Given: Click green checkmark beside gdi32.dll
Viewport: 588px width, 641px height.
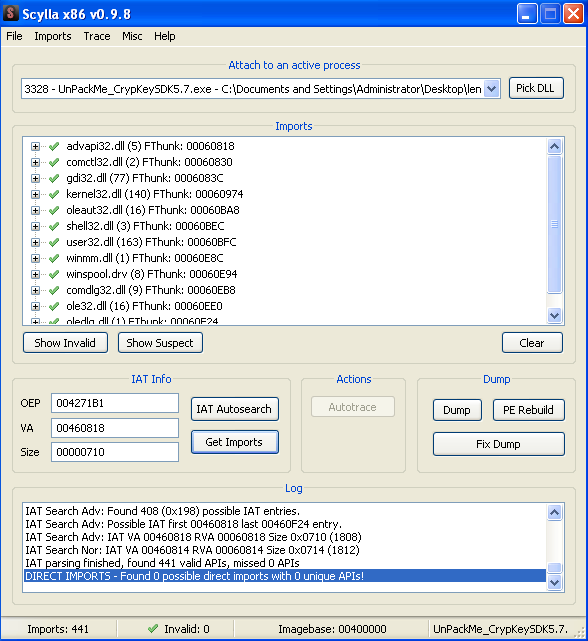Looking at the screenshot, I should click(54, 178).
